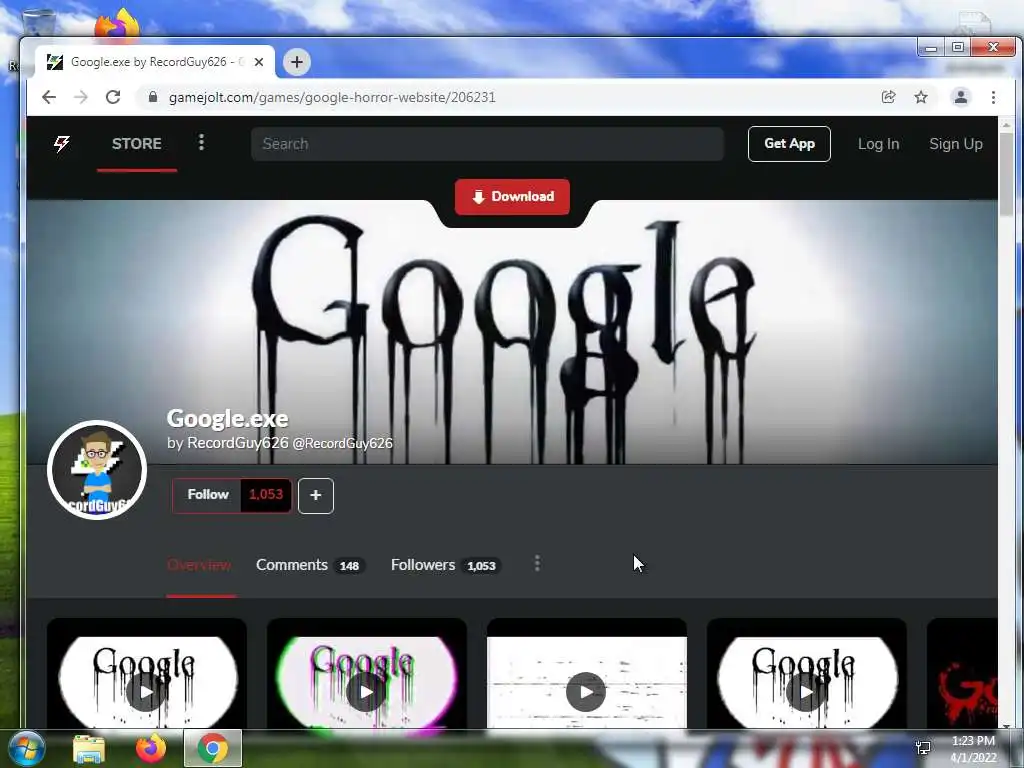Click the taskbar clock 1:23 PM
1024x768 pixels.
(973, 741)
